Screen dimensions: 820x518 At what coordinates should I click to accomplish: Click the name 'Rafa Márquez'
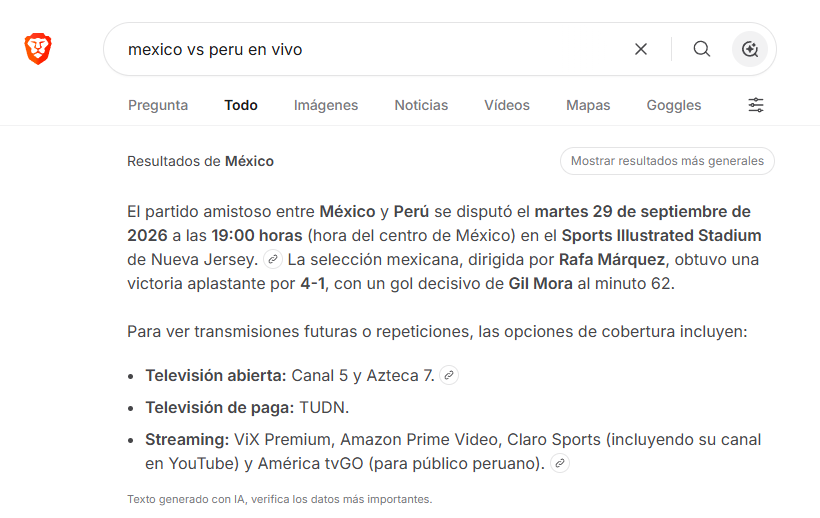tap(612, 259)
